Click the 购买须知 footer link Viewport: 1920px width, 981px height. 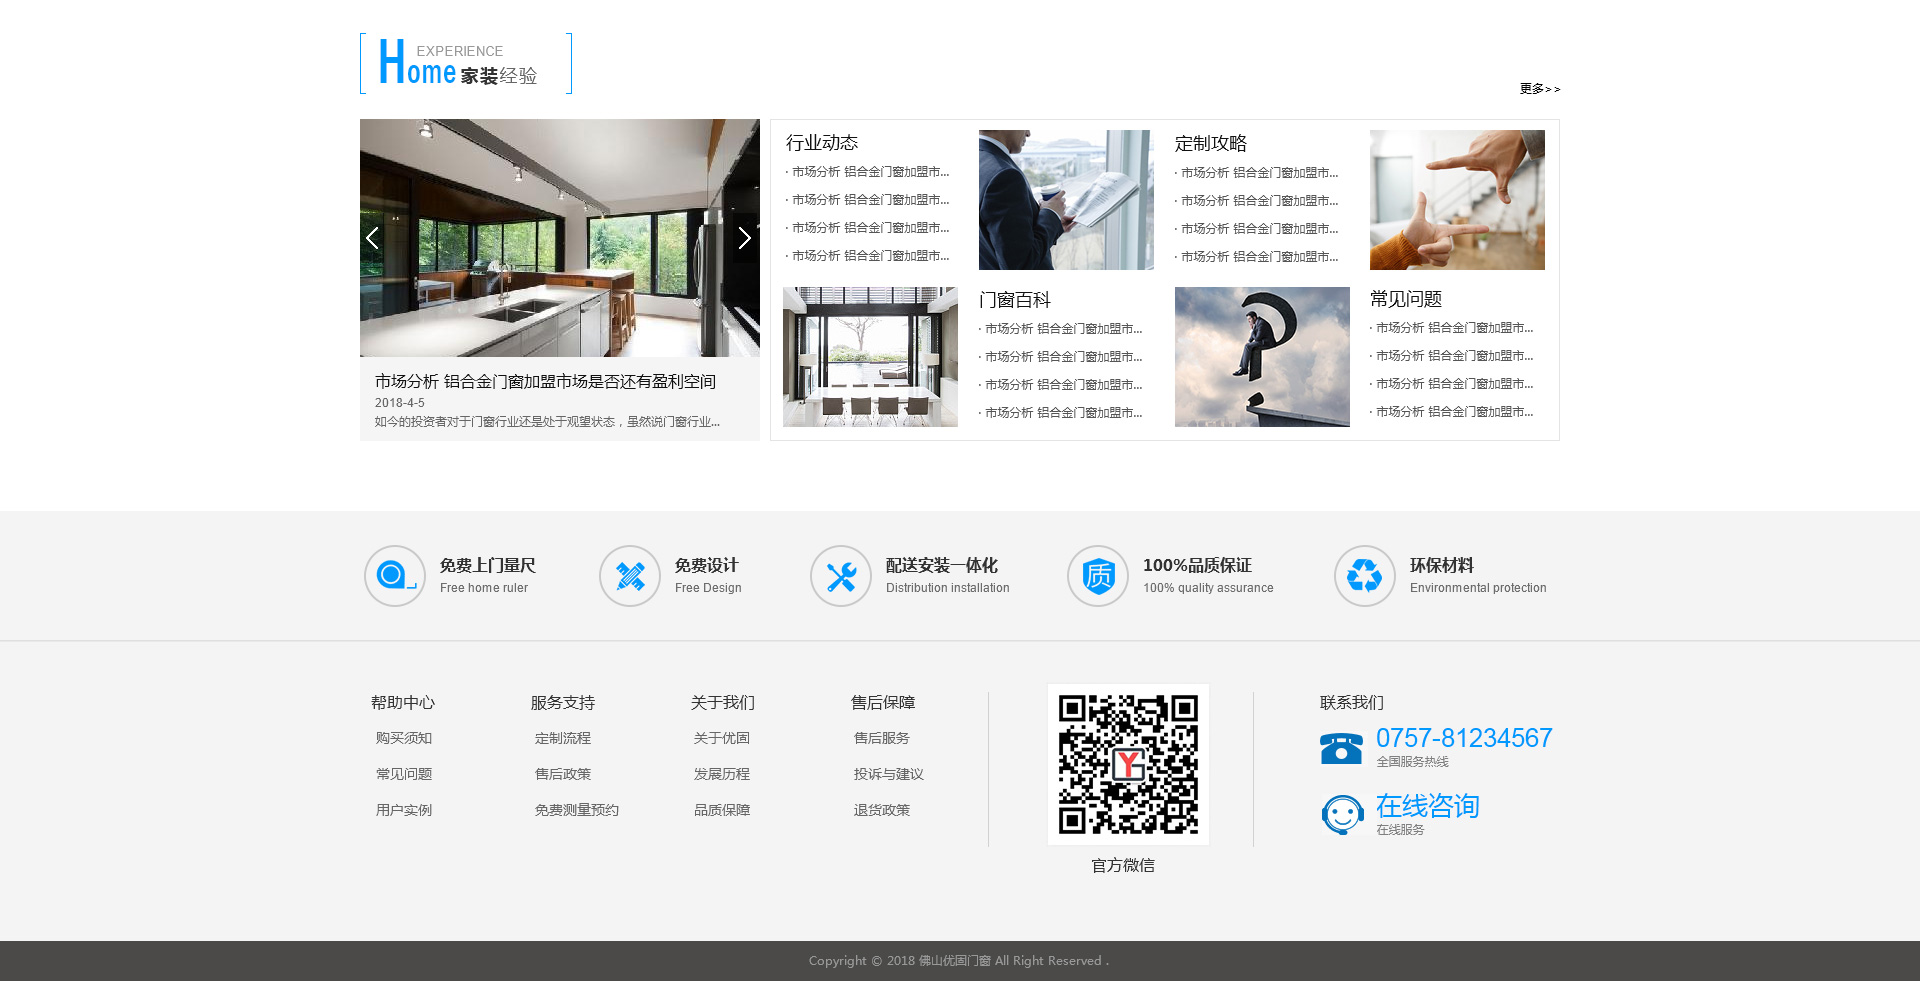403,738
